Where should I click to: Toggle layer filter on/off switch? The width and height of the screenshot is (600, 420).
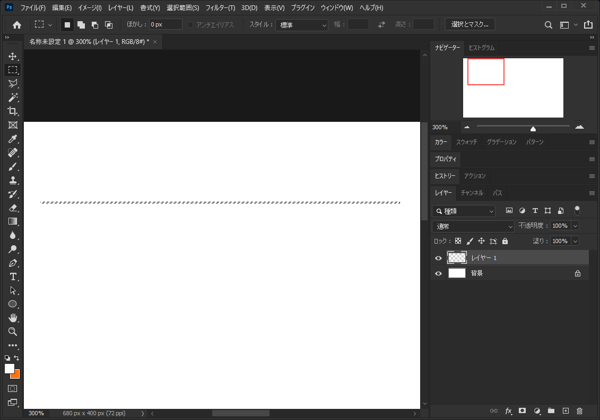(577, 210)
